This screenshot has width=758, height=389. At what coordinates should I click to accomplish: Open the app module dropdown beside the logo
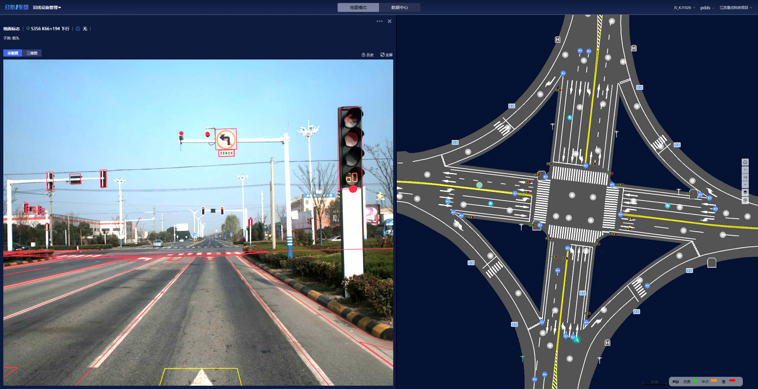47,8
